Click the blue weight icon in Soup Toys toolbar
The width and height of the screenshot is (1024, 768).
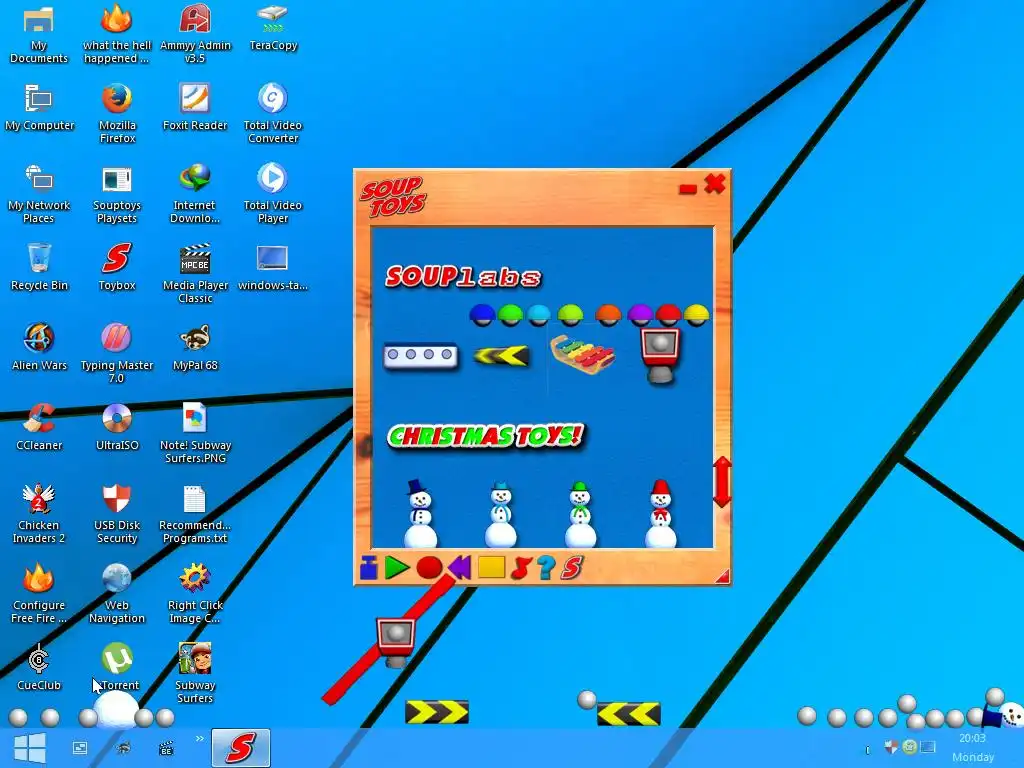[368, 568]
